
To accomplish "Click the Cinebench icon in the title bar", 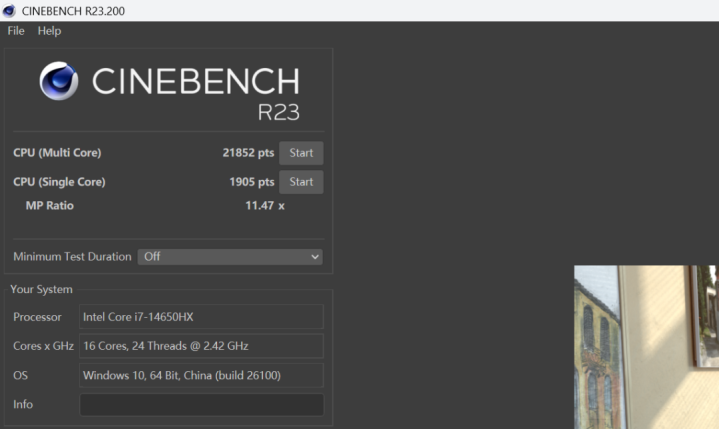I will tap(9, 11).
